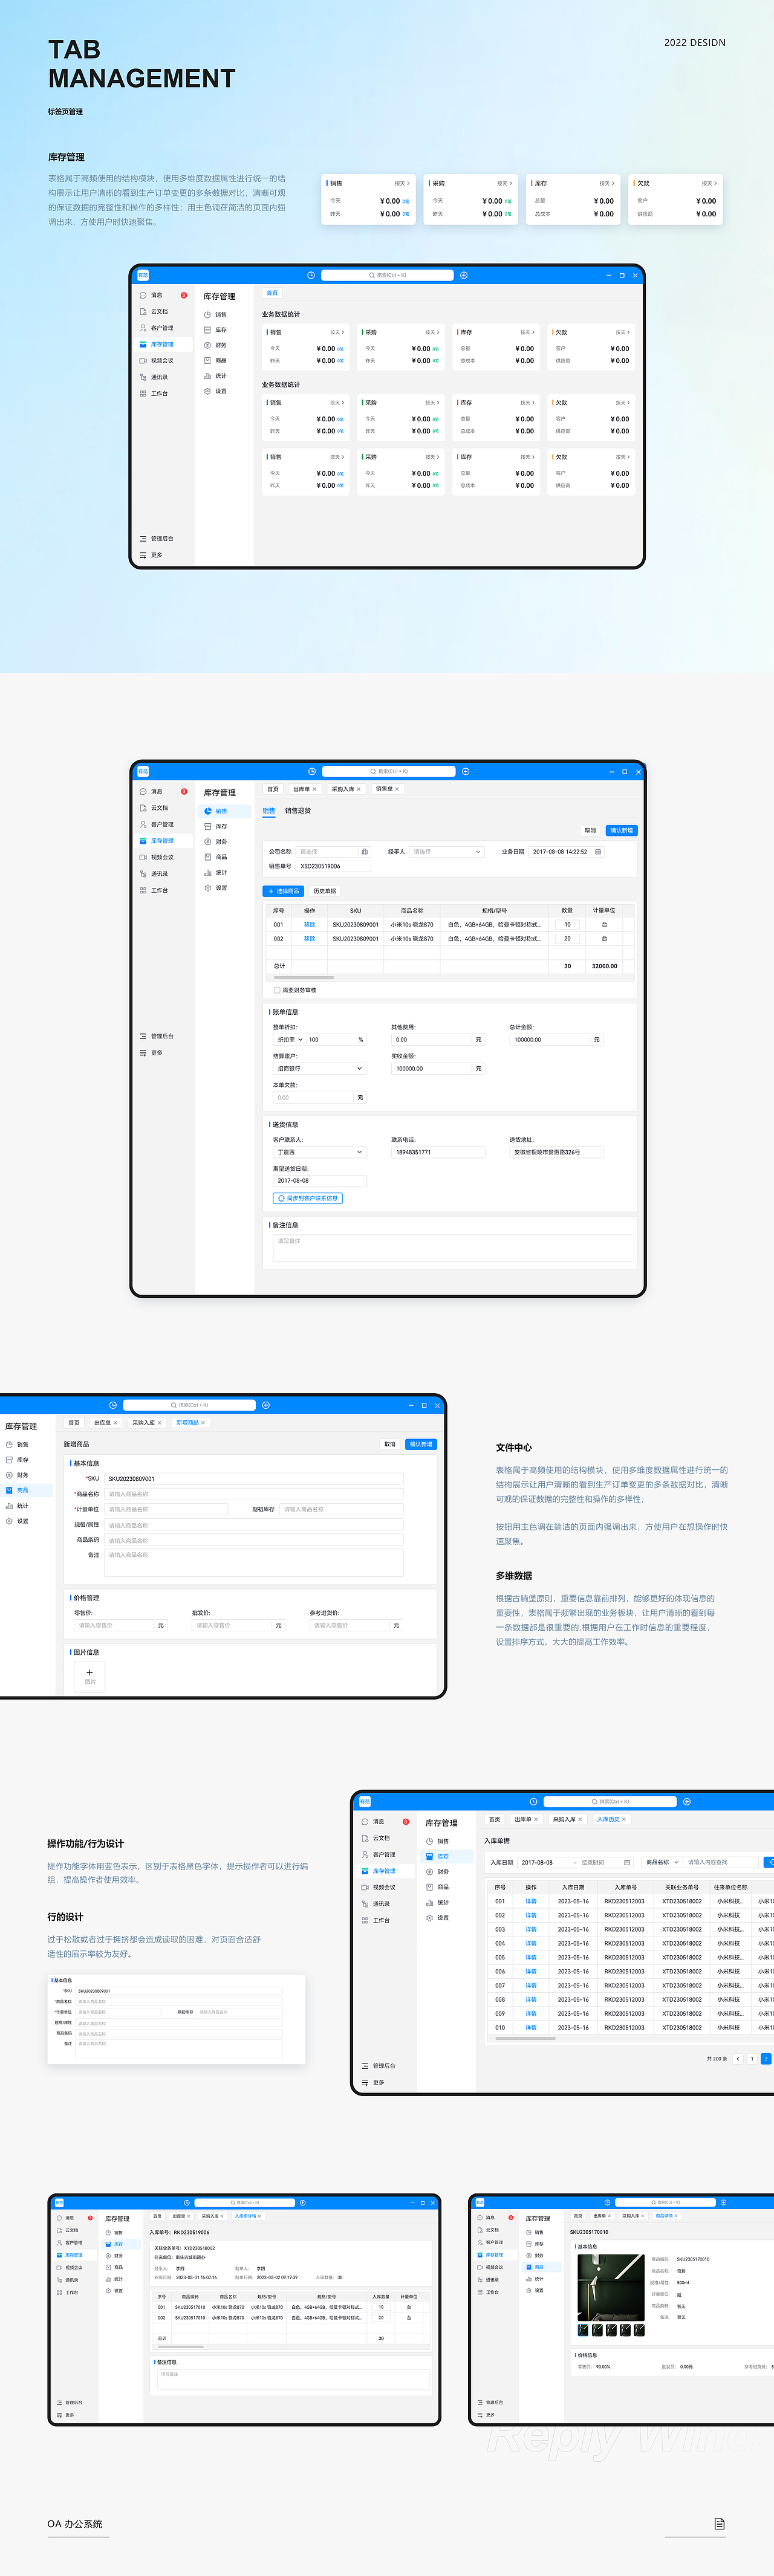Click the clock icon in the sales order window title bar
This screenshot has width=774, height=2576.
[312, 771]
